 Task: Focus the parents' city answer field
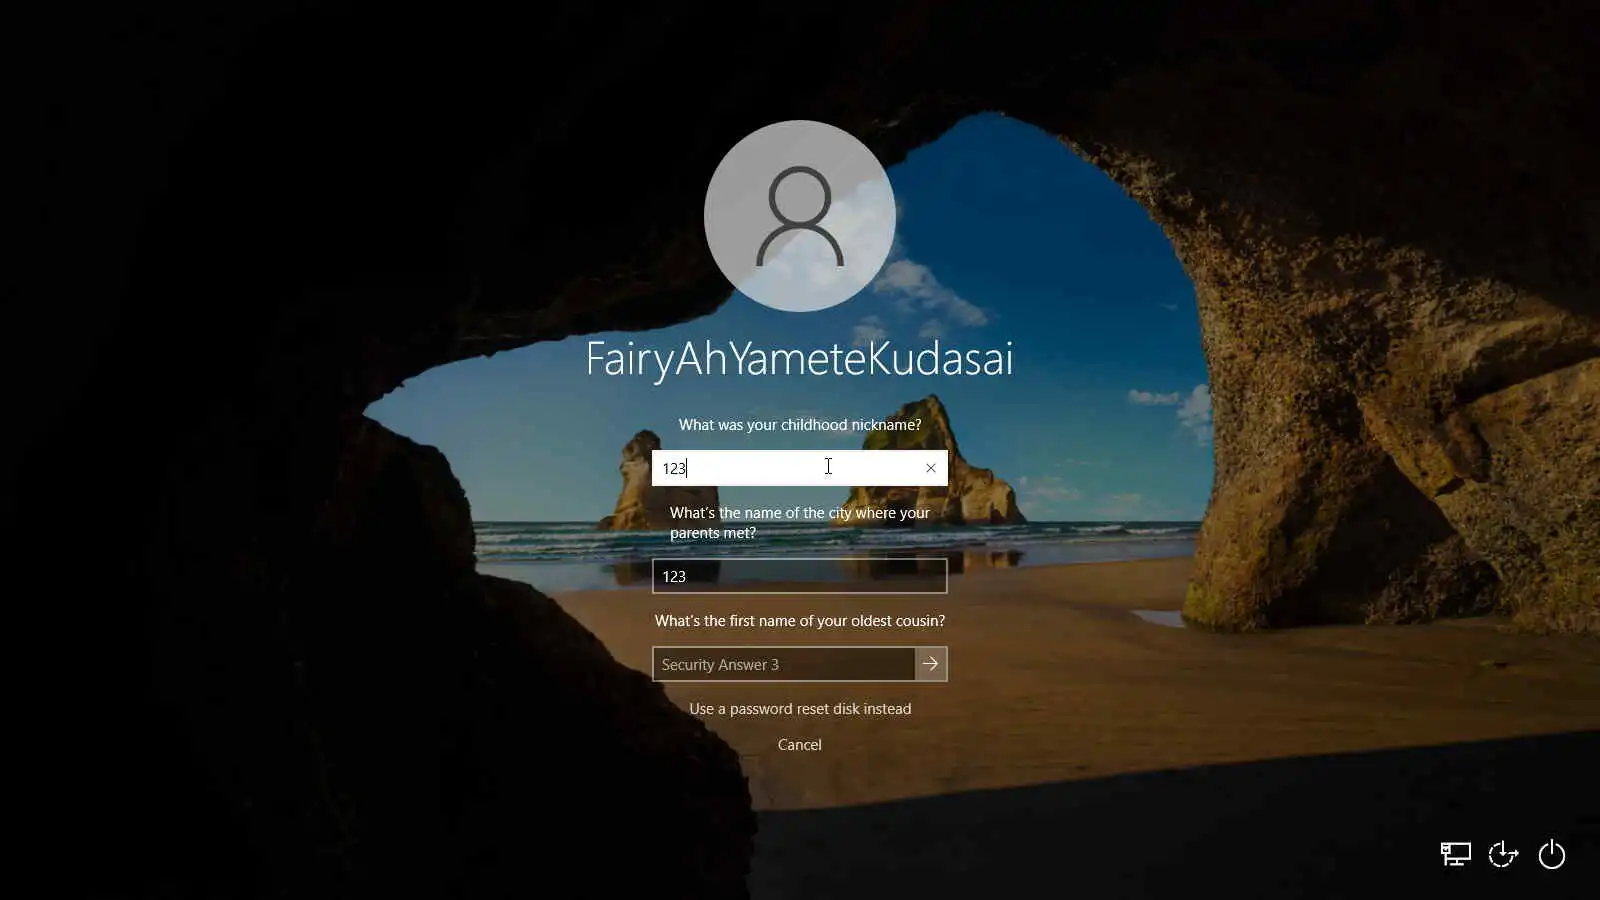(x=800, y=576)
